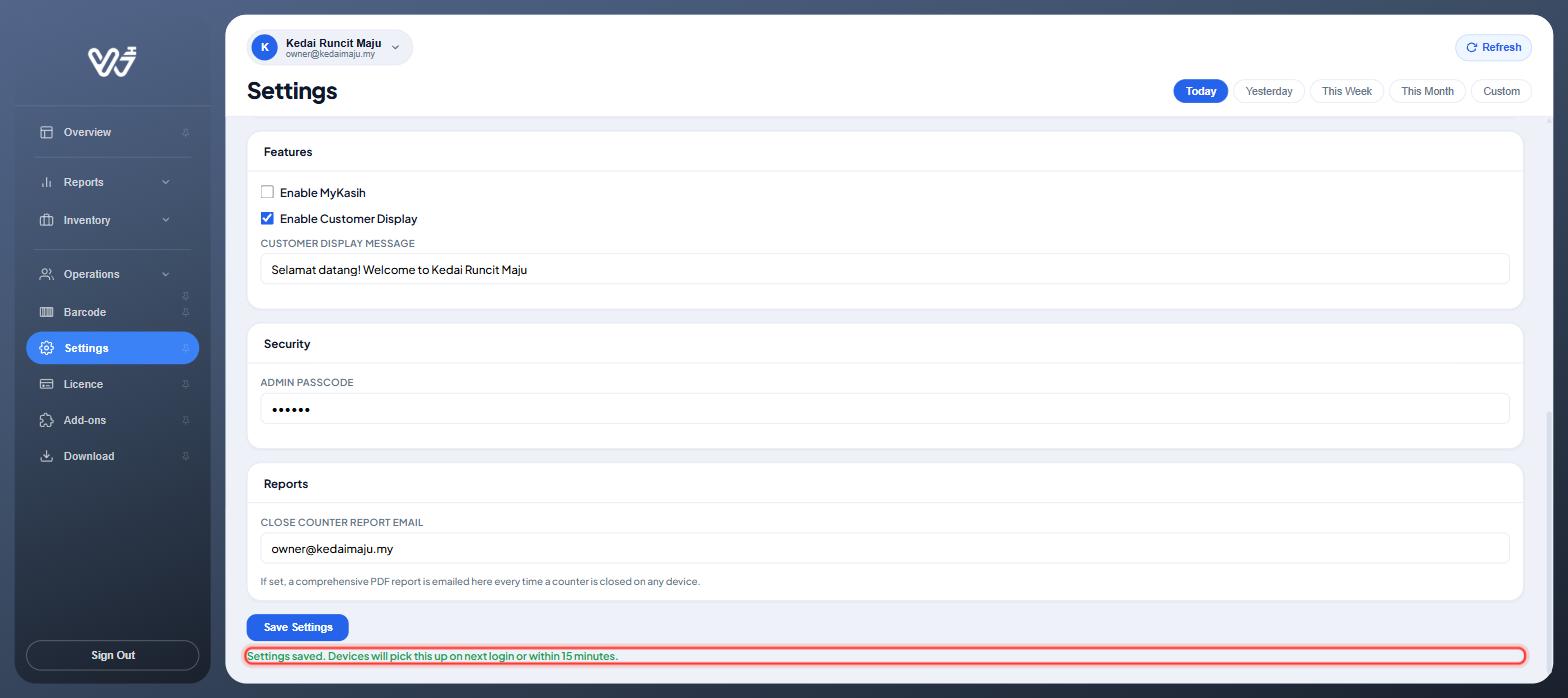Expand the Inventory submenu chevron
The height and width of the screenshot is (698, 1568).
coord(166,220)
